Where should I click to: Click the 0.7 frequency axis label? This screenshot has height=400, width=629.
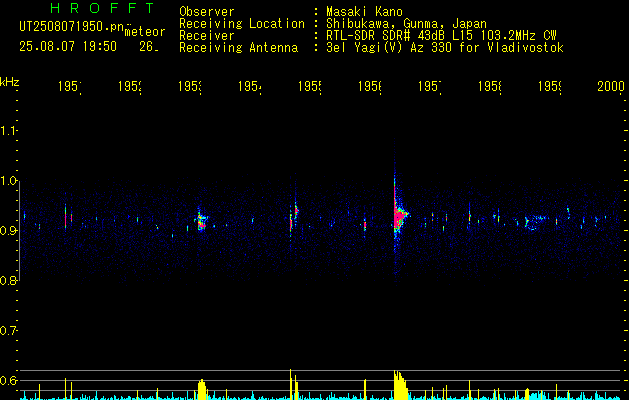(x=9, y=330)
